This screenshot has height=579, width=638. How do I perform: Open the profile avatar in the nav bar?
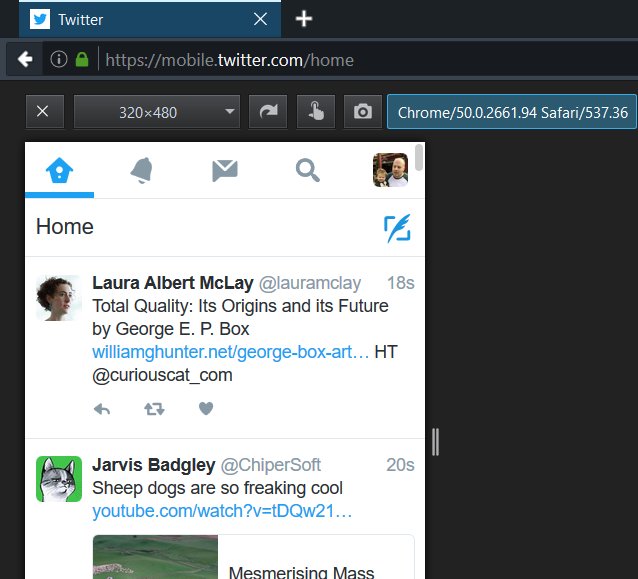391,170
